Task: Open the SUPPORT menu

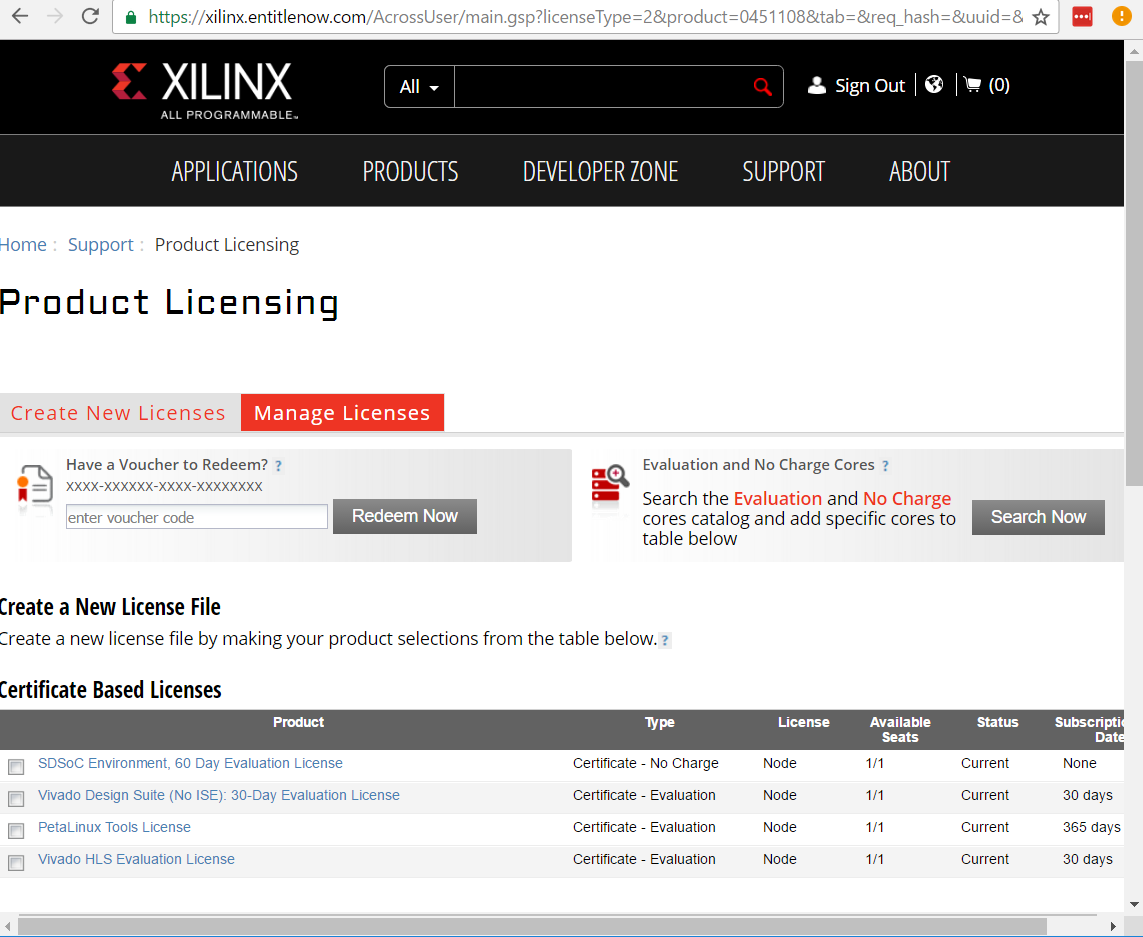Action: (784, 171)
